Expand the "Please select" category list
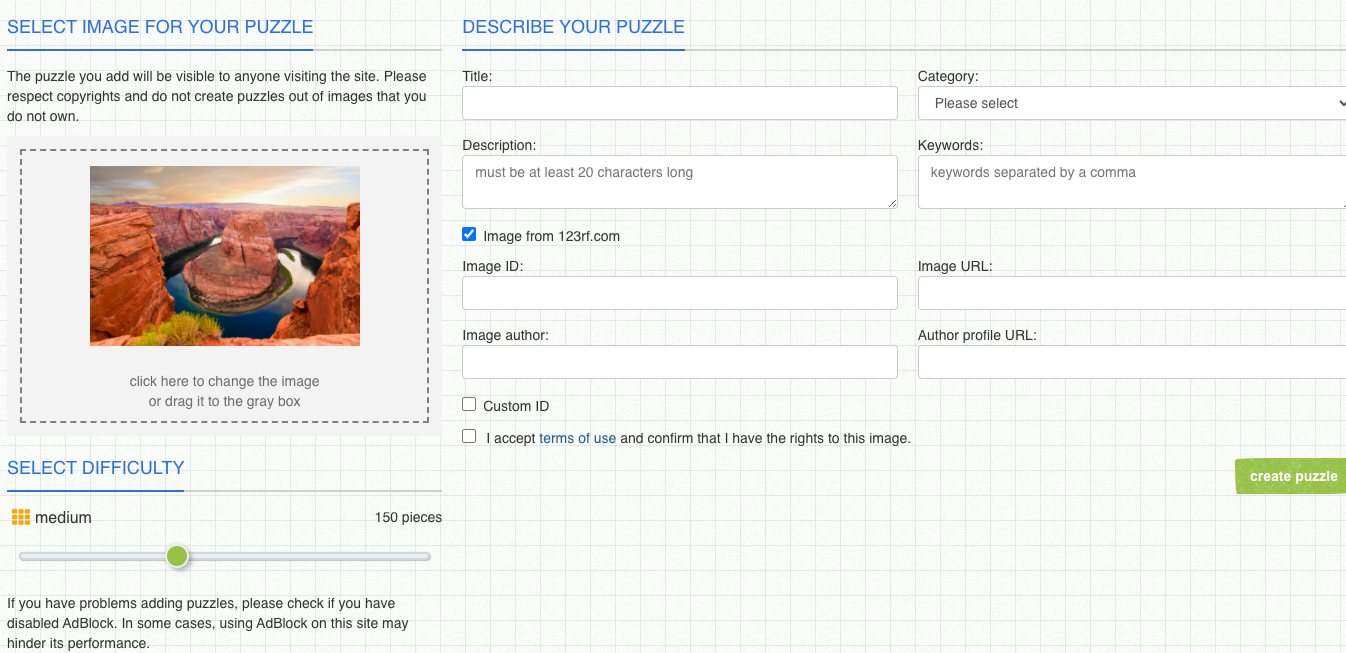This screenshot has height=653, width=1346. 1131,103
